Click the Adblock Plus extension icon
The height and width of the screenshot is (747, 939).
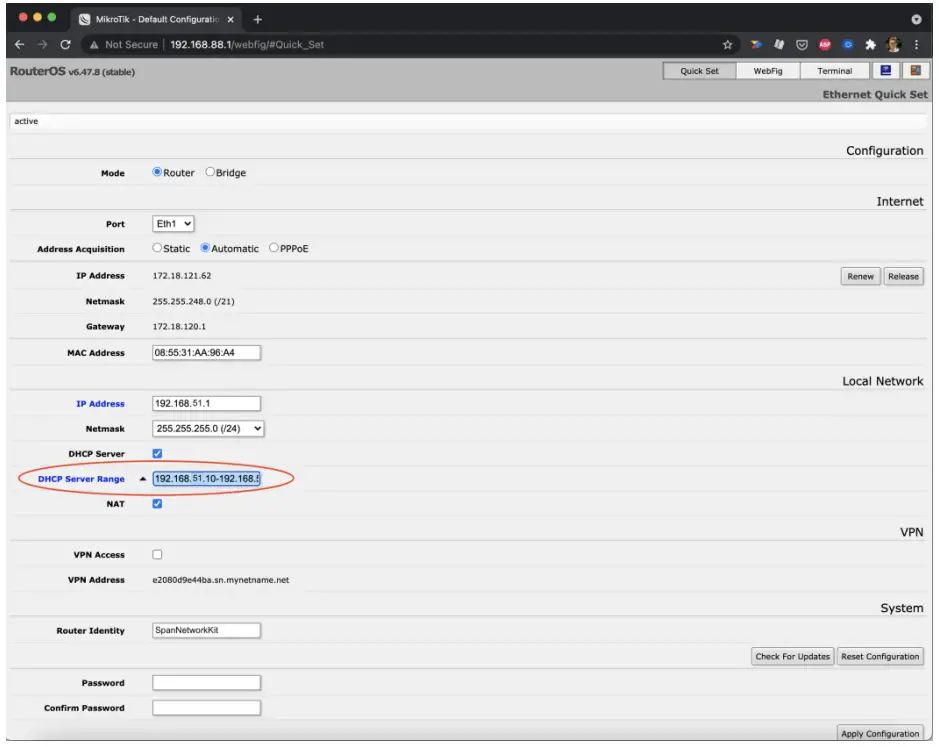(x=826, y=45)
